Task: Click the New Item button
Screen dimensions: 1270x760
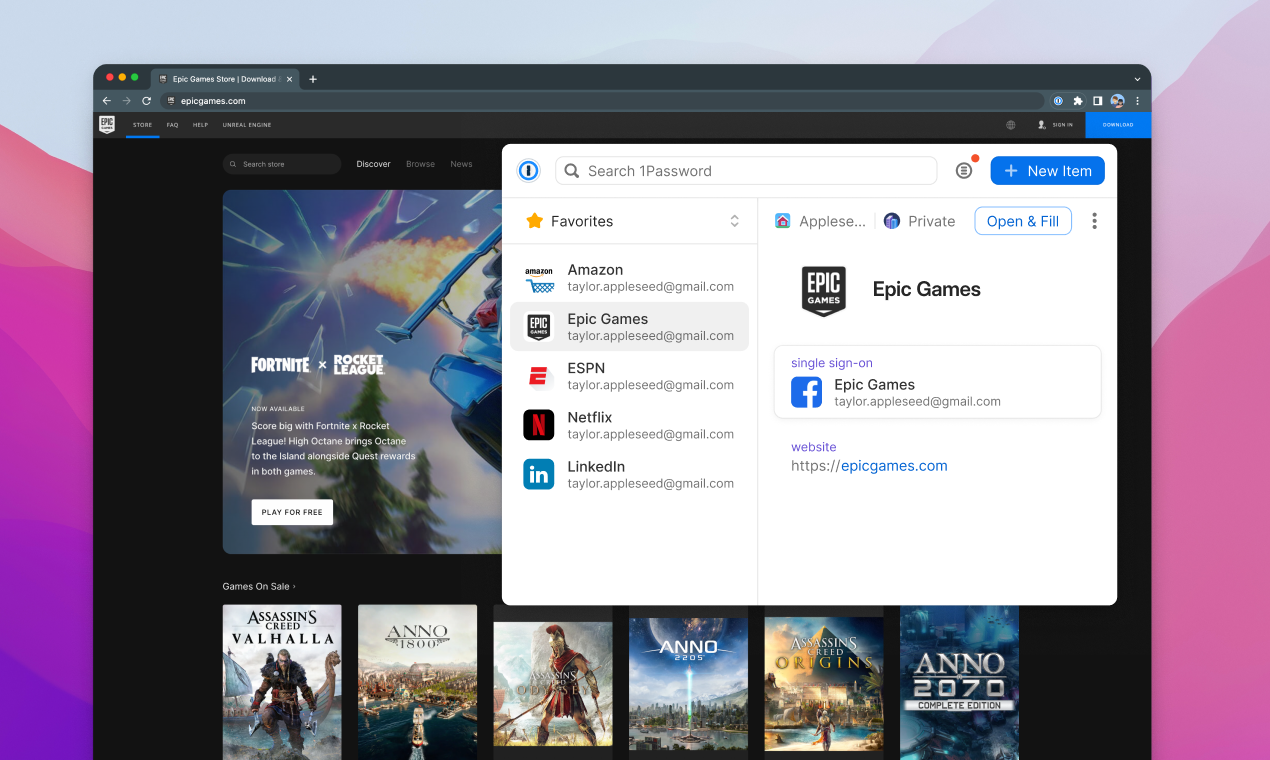Action: tap(1047, 171)
